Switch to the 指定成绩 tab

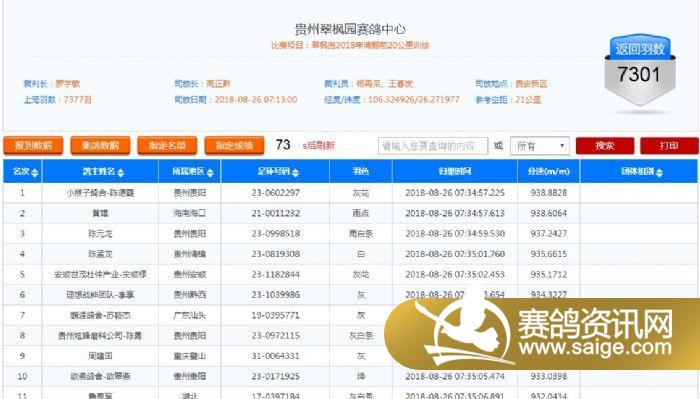(x=234, y=145)
